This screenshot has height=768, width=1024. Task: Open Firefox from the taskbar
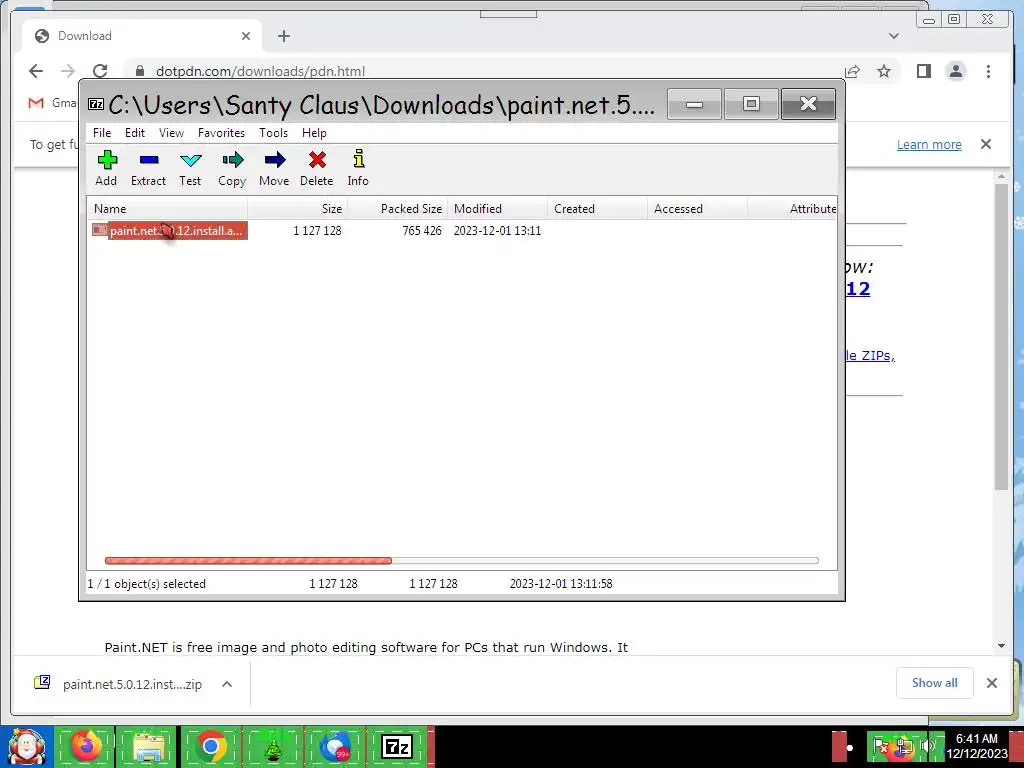coord(86,746)
